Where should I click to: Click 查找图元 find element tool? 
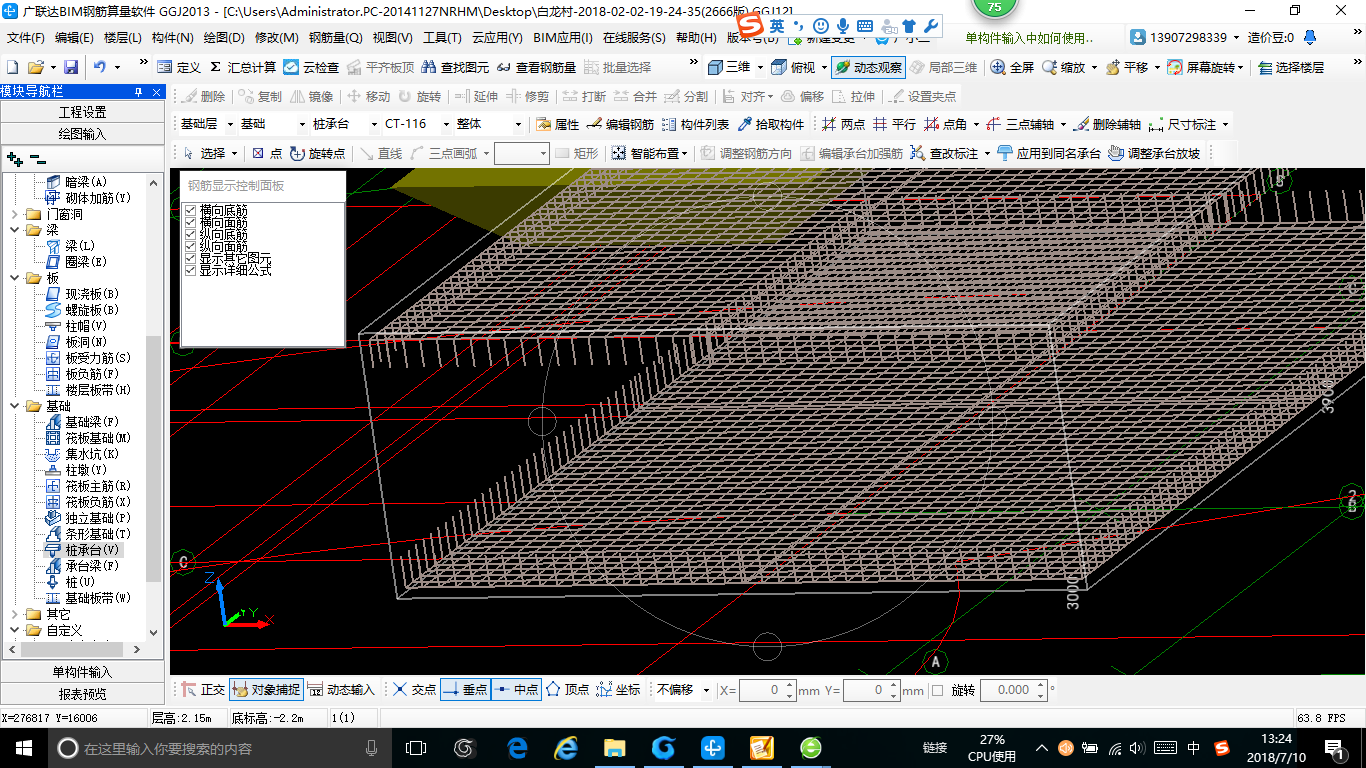coord(456,67)
